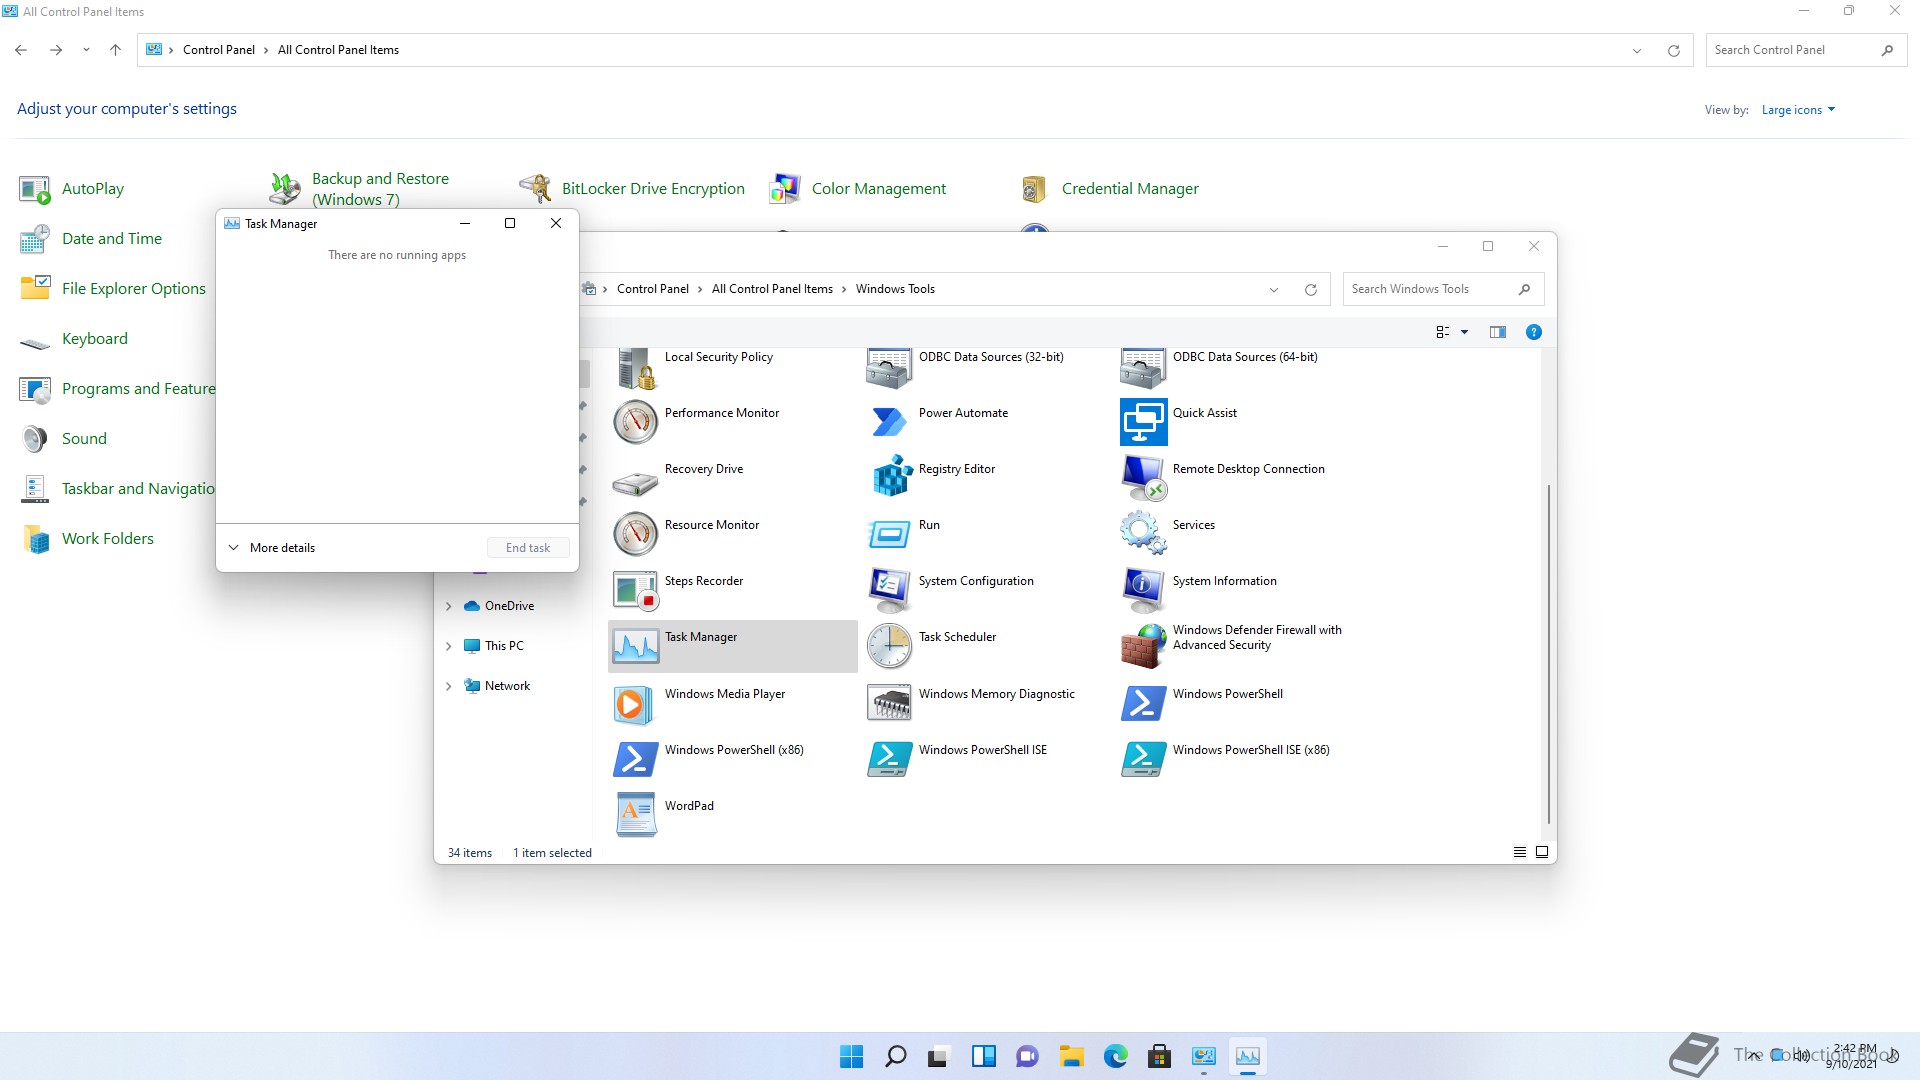1920x1080 pixels.
Task: Open Windows Memory Diagnostic icon
Action: [x=889, y=703]
